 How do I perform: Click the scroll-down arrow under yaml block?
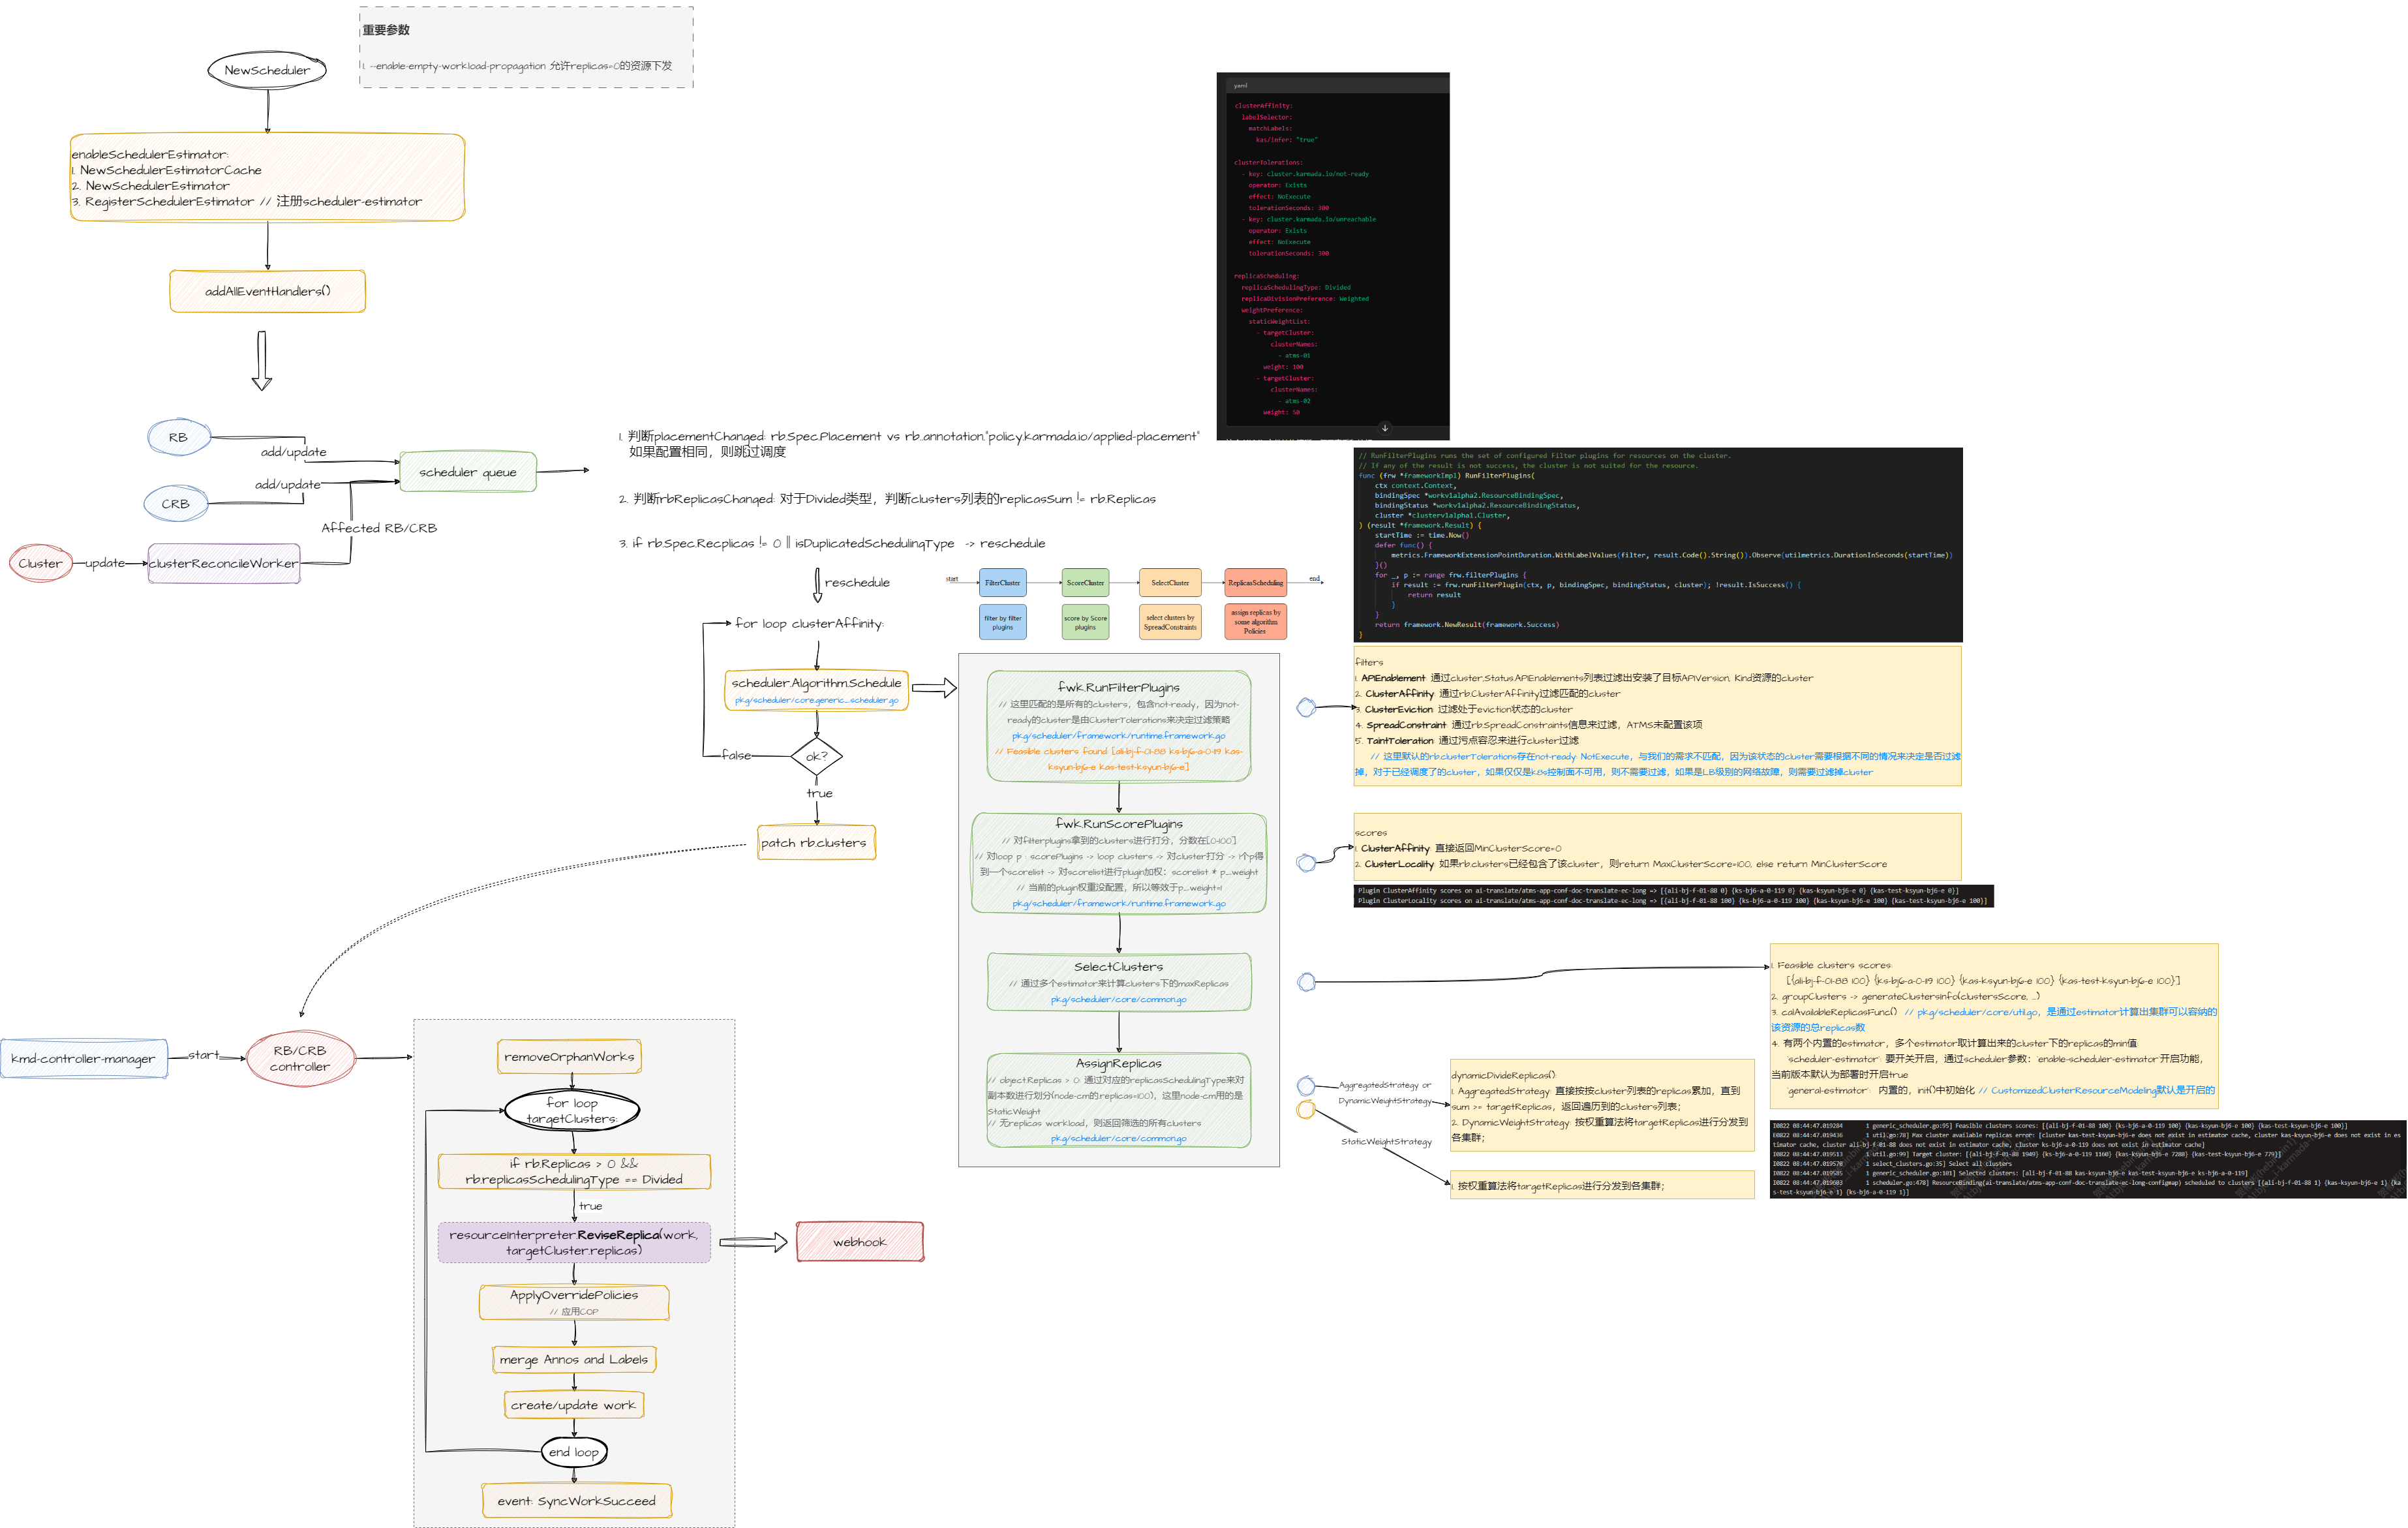(1384, 428)
